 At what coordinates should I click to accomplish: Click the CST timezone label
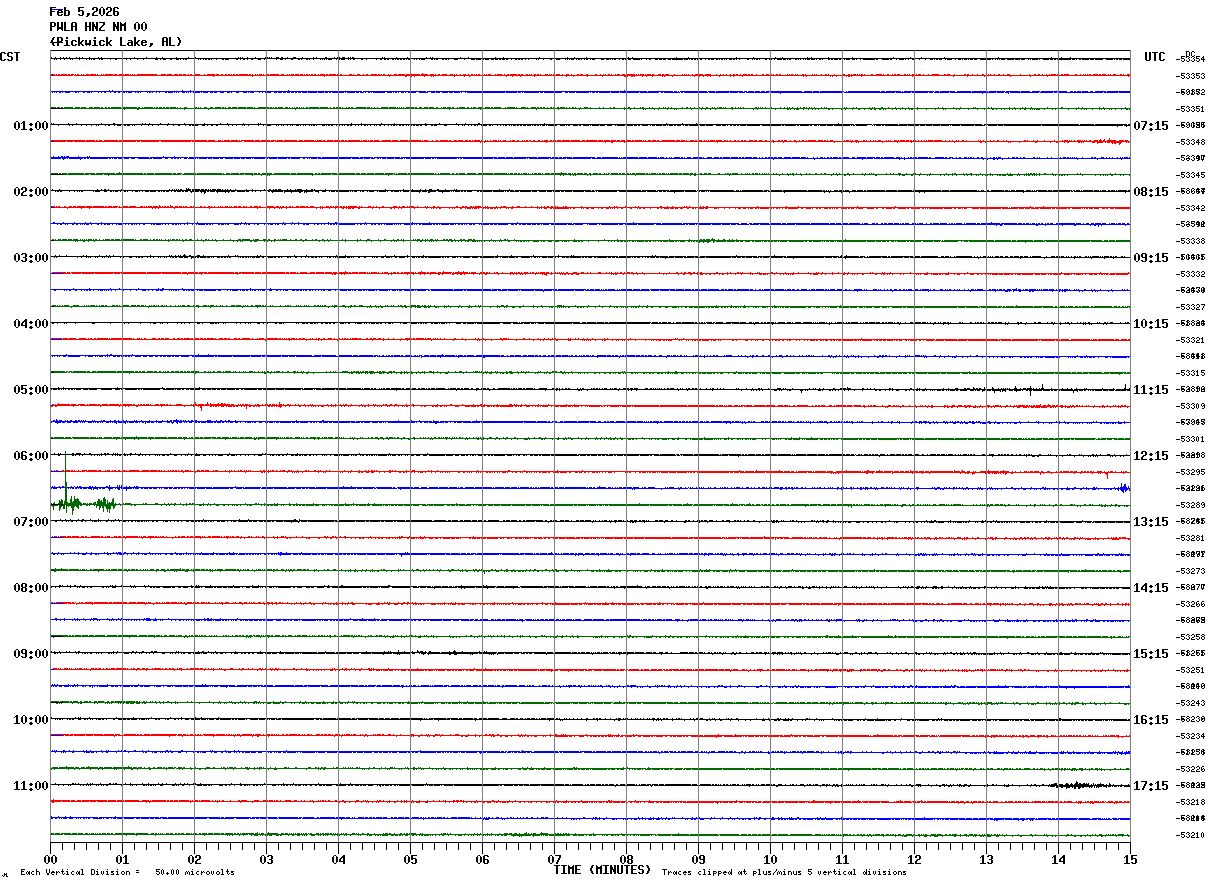point(10,57)
